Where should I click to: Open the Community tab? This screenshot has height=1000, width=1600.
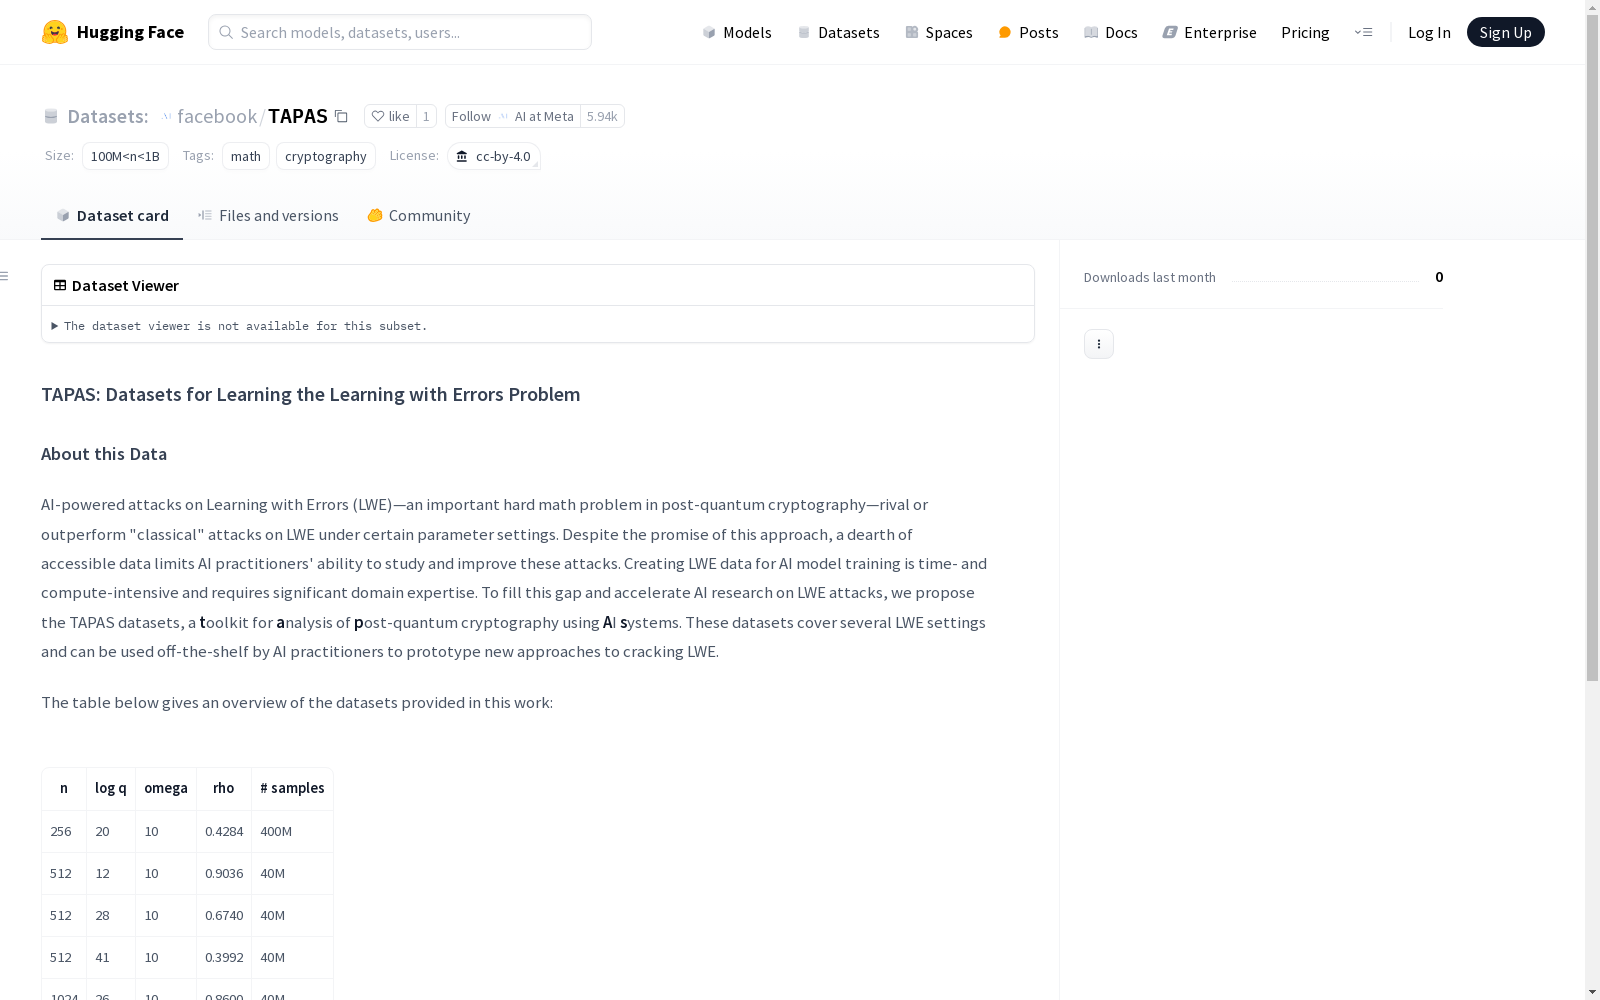pyautogui.click(x=418, y=215)
